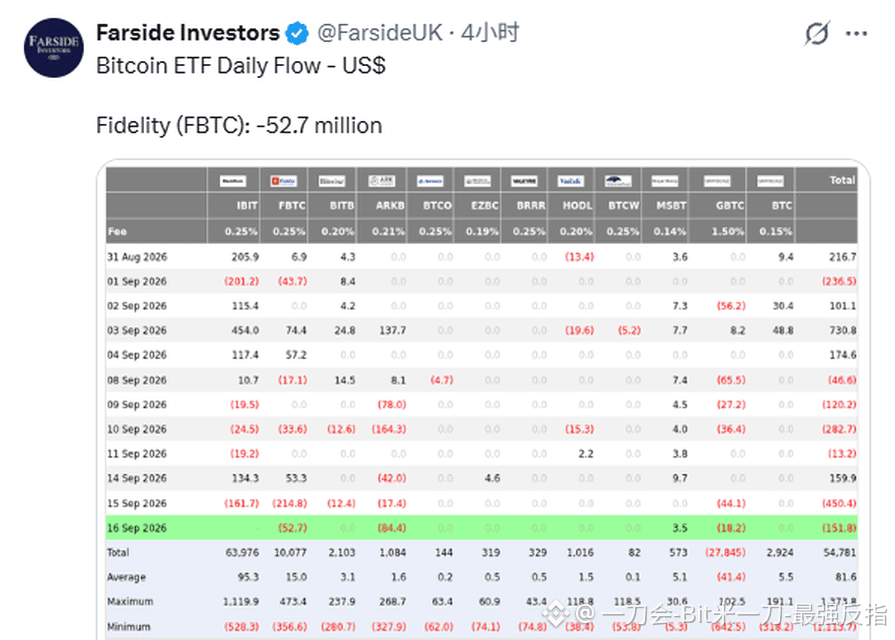Screen dimensions: 895x640
Task: Click the 4小时 post timestamp
Action: (490, 33)
